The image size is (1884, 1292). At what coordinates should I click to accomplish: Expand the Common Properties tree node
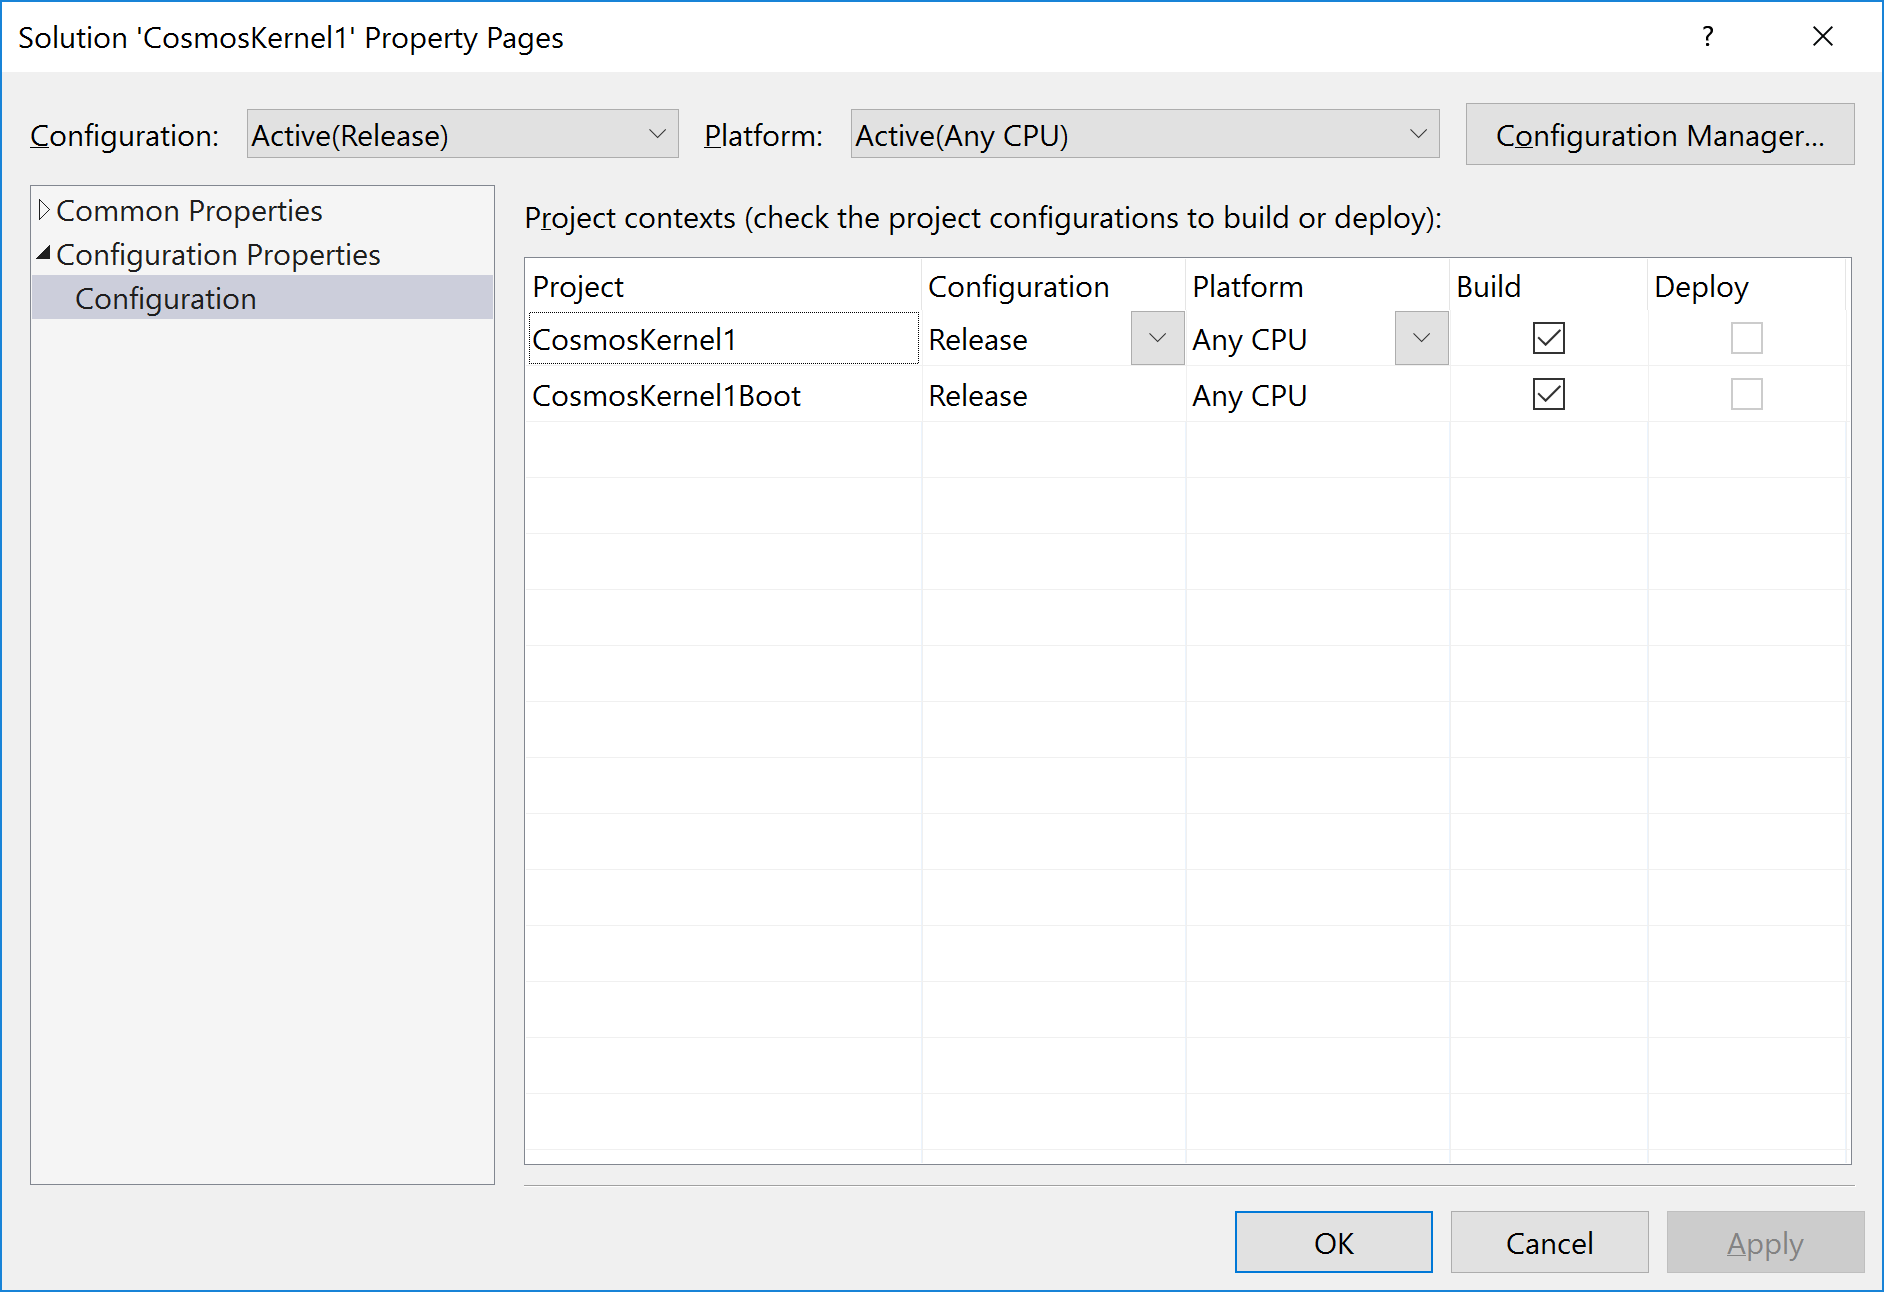coord(44,209)
